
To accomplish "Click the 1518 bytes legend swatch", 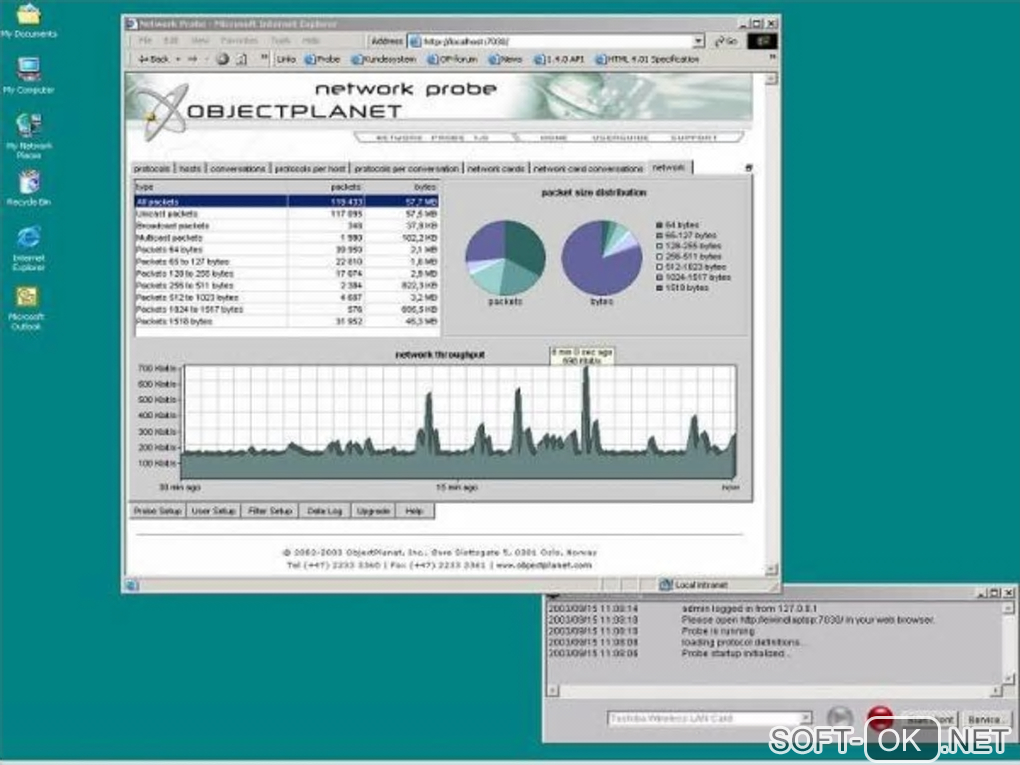I will point(659,288).
